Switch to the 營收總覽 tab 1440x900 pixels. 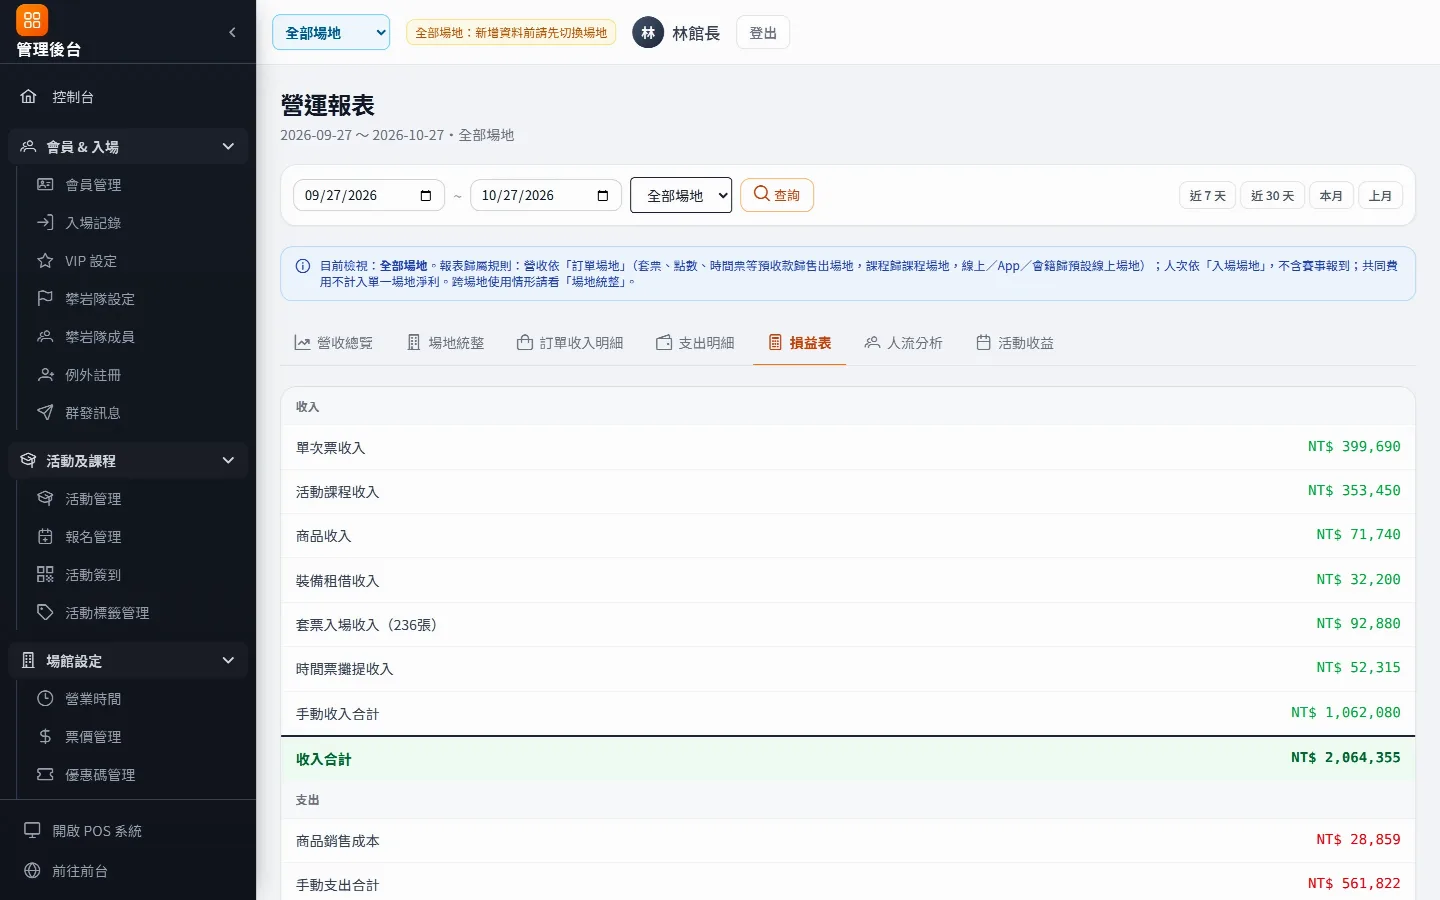333,343
